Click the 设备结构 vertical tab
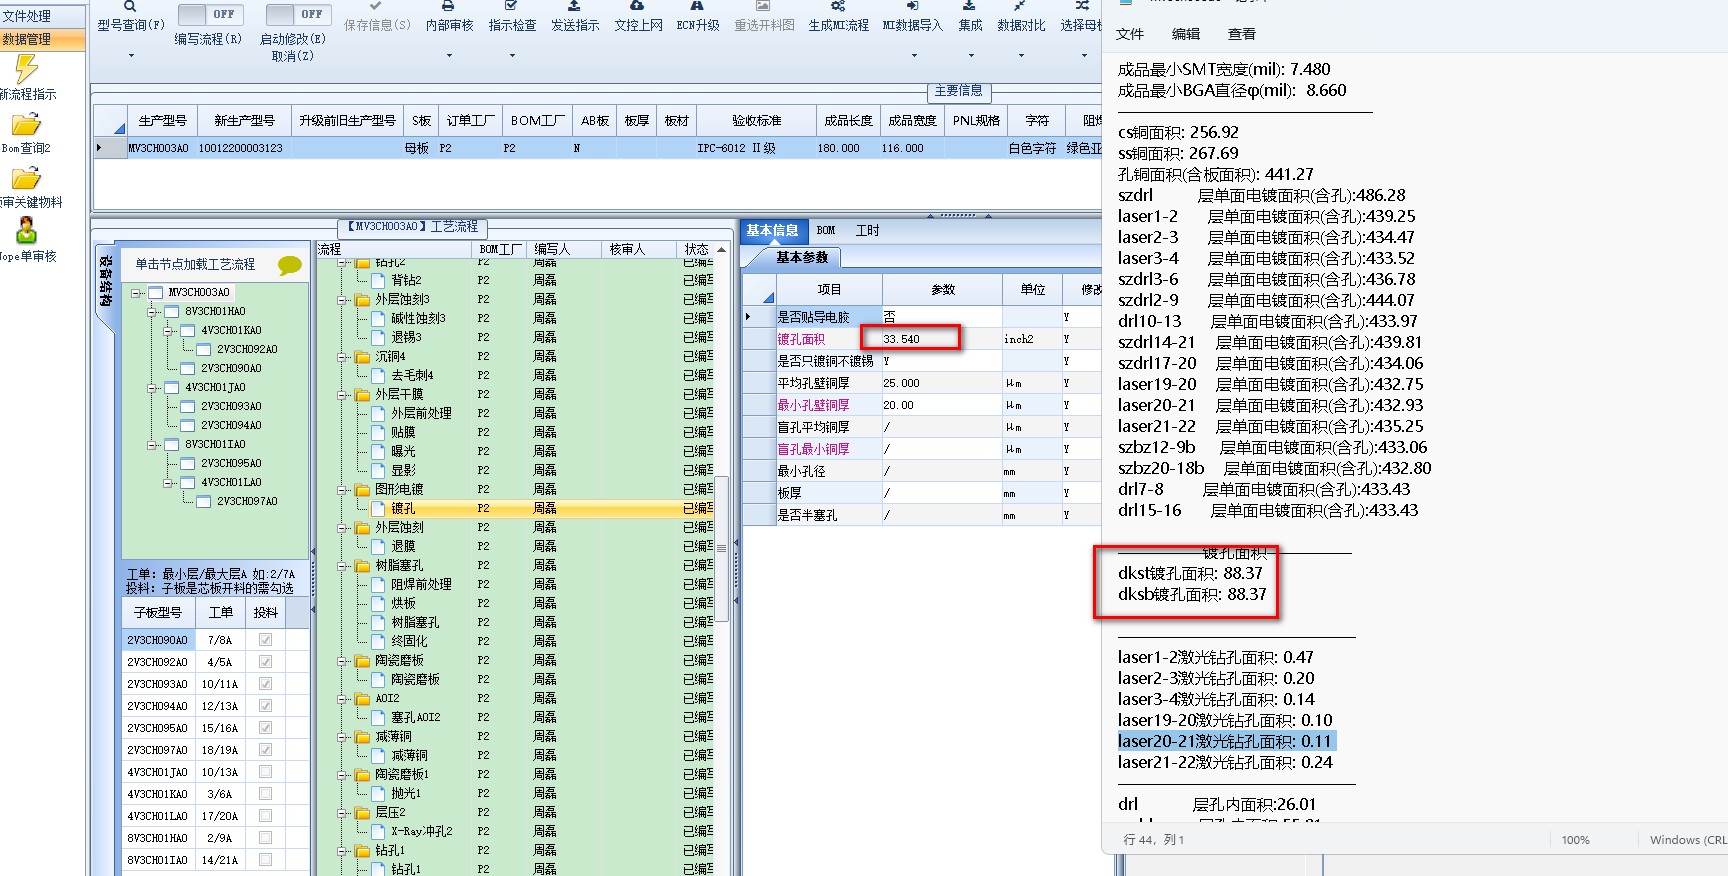This screenshot has width=1728, height=876. pyautogui.click(x=106, y=282)
